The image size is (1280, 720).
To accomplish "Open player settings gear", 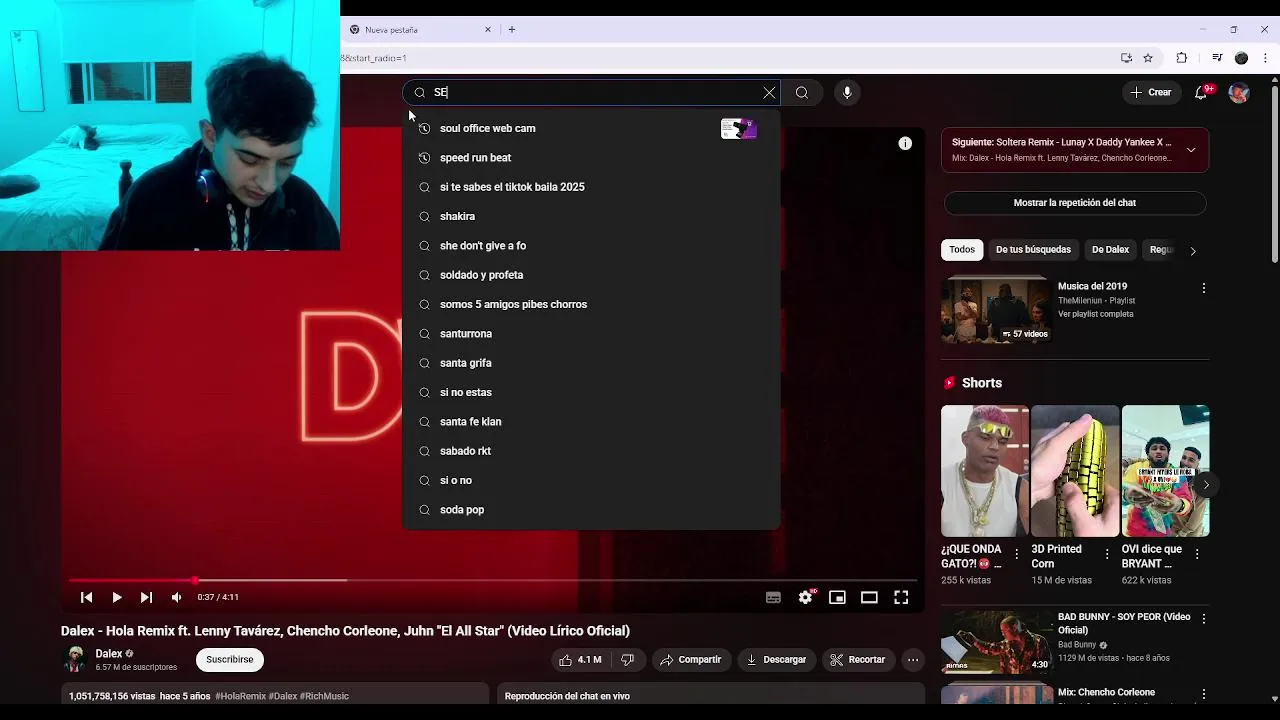I will [806, 597].
